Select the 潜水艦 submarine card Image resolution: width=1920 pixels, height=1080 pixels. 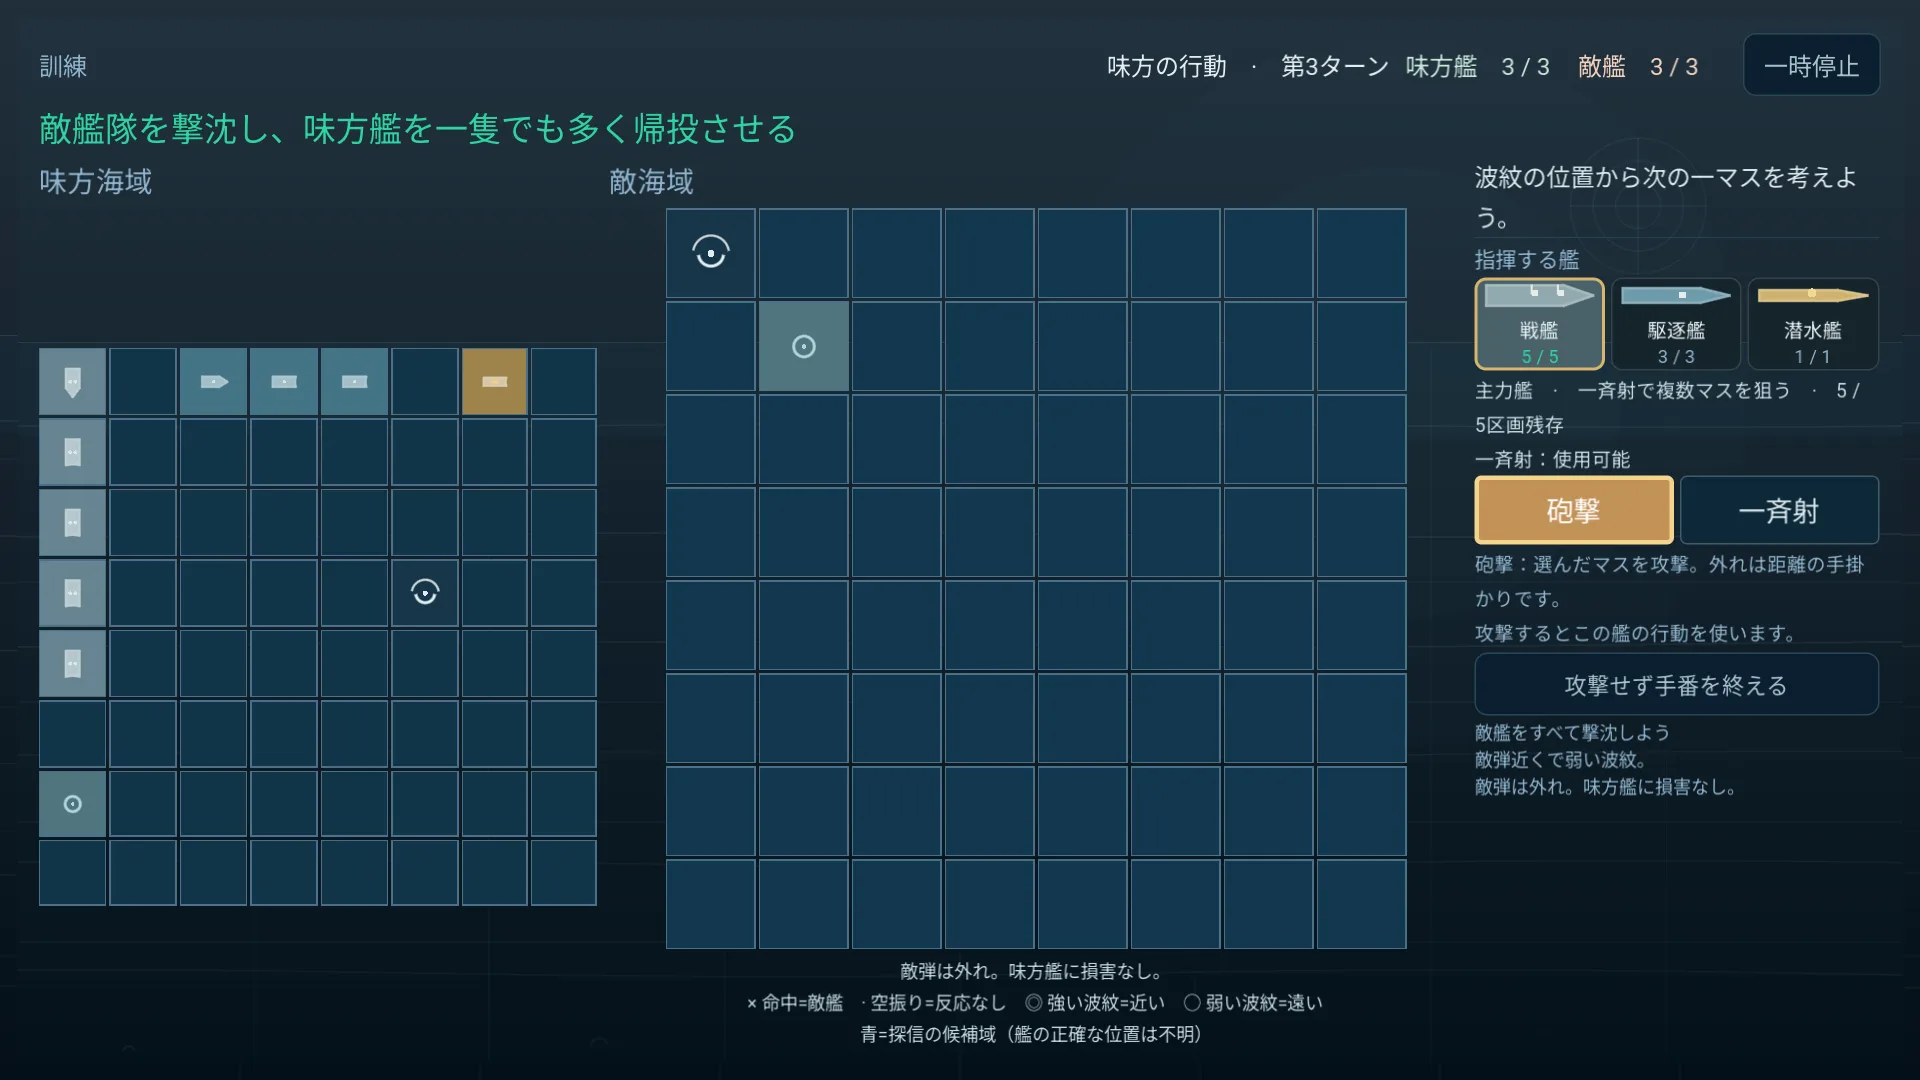pyautogui.click(x=1812, y=324)
